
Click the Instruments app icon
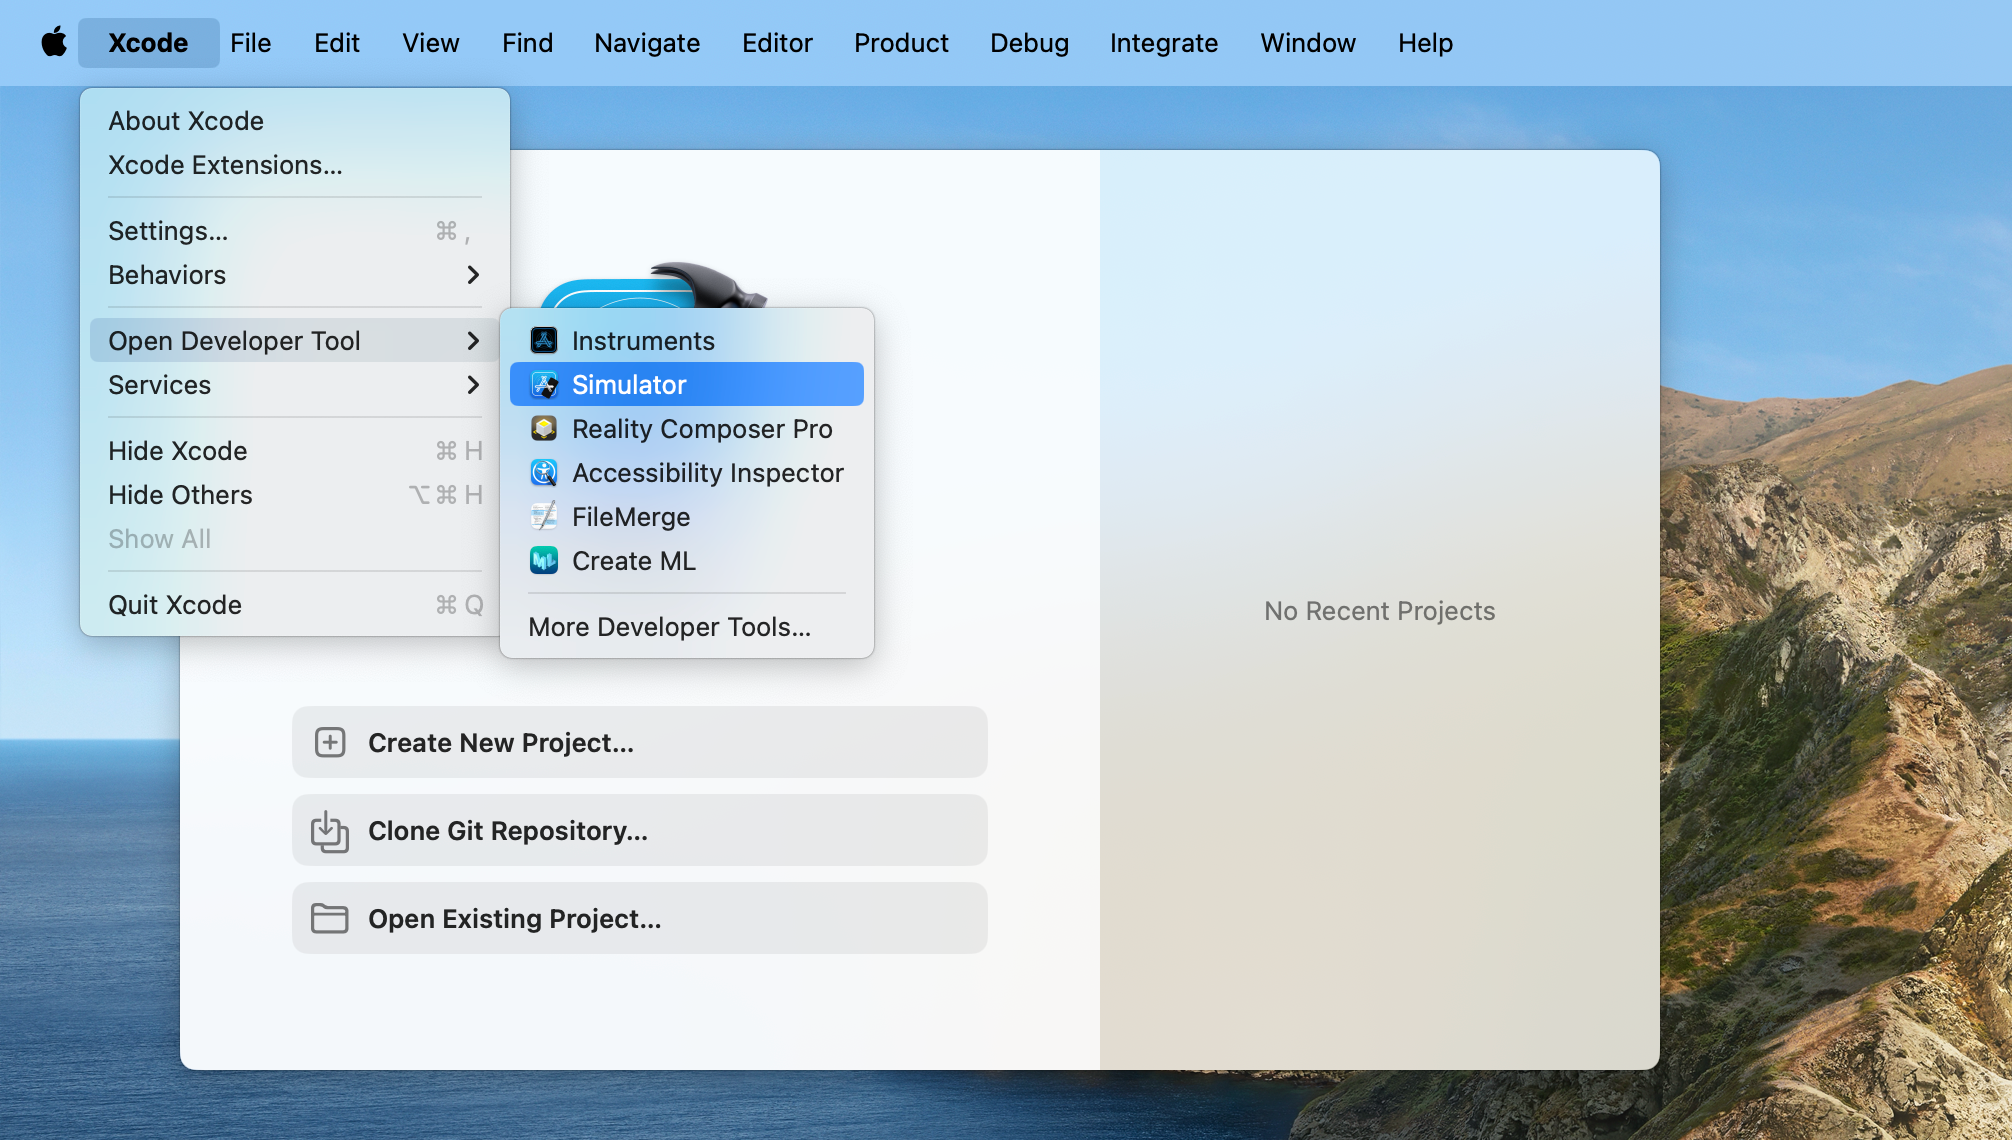coord(544,341)
